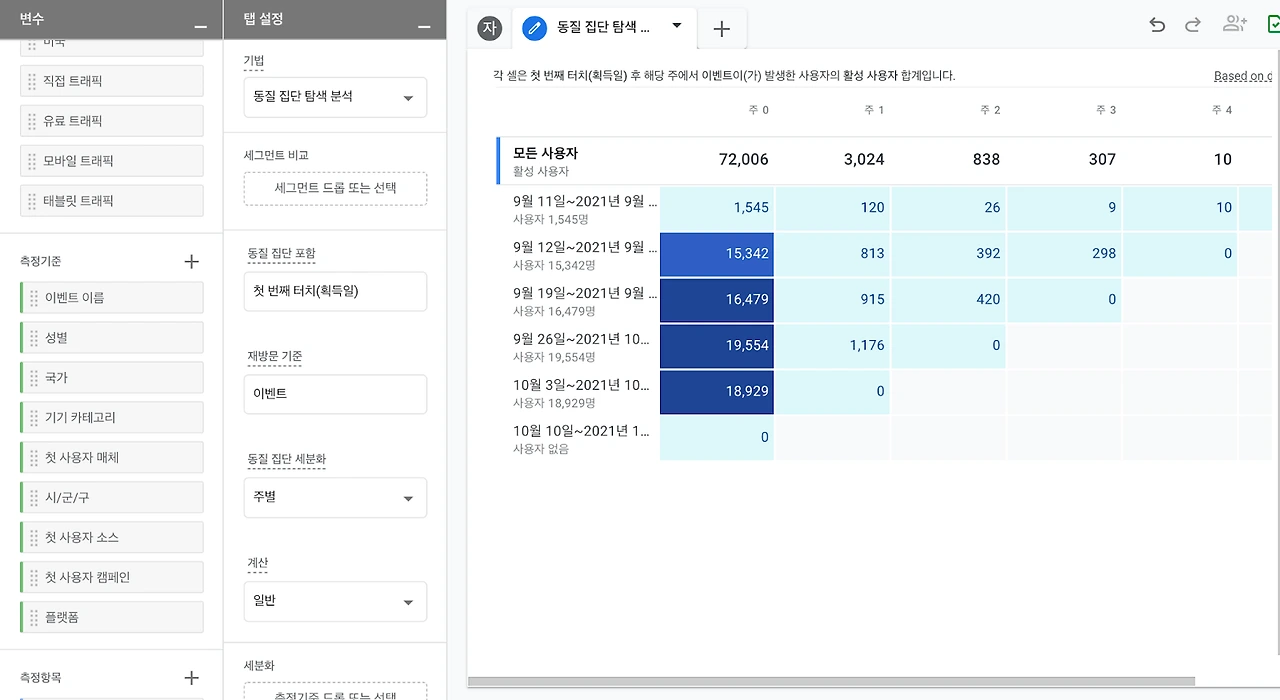Open the share exploration people icon
Image resolution: width=1280 pixels, height=700 pixels.
click(1235, 25)
